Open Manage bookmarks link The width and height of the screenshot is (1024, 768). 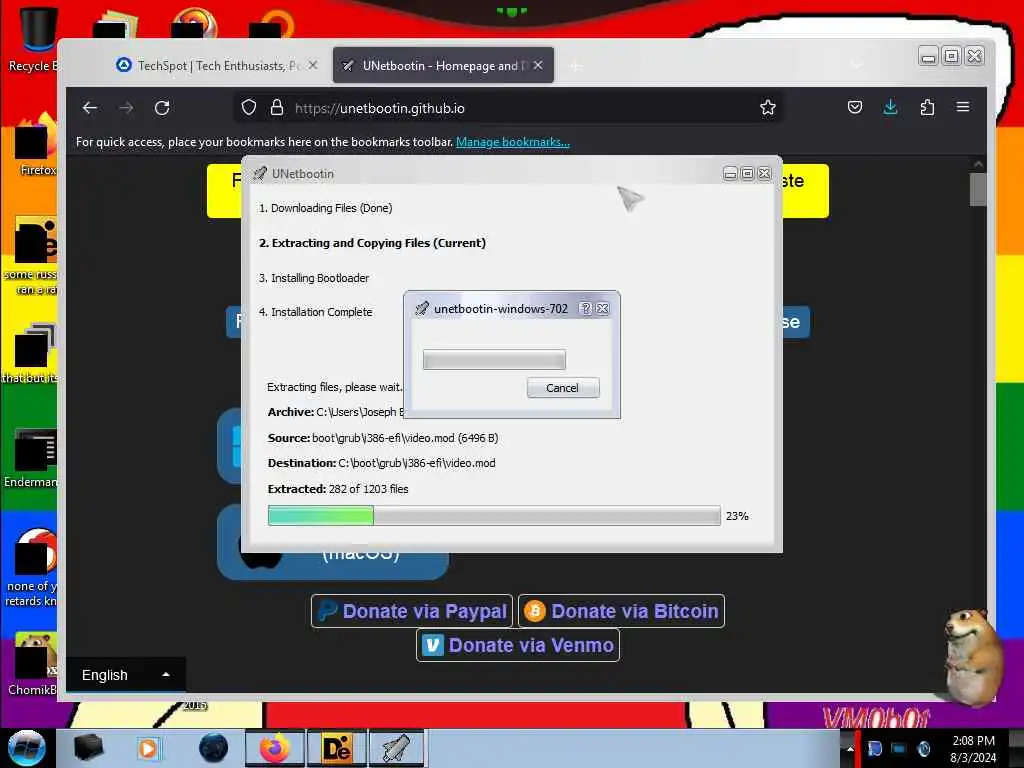point(513,142)
